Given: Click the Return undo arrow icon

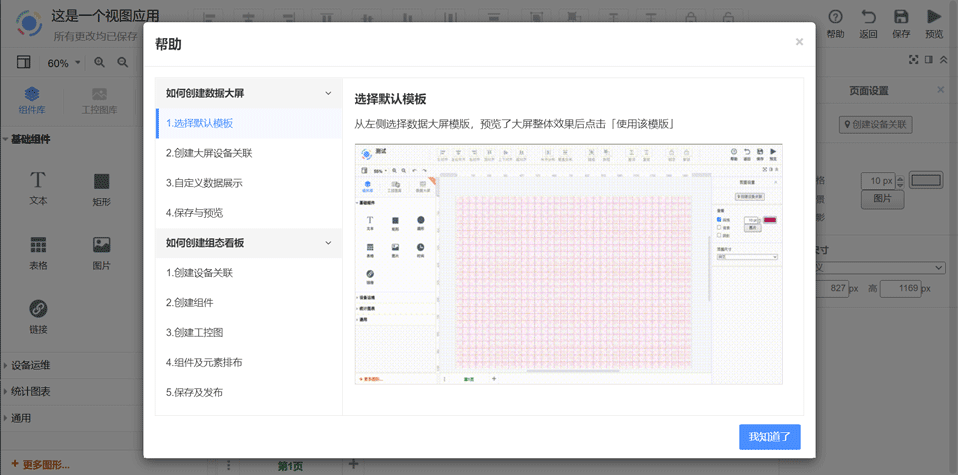Looking at the screenshot, I should pyautogui.click(x=868, y=17).
